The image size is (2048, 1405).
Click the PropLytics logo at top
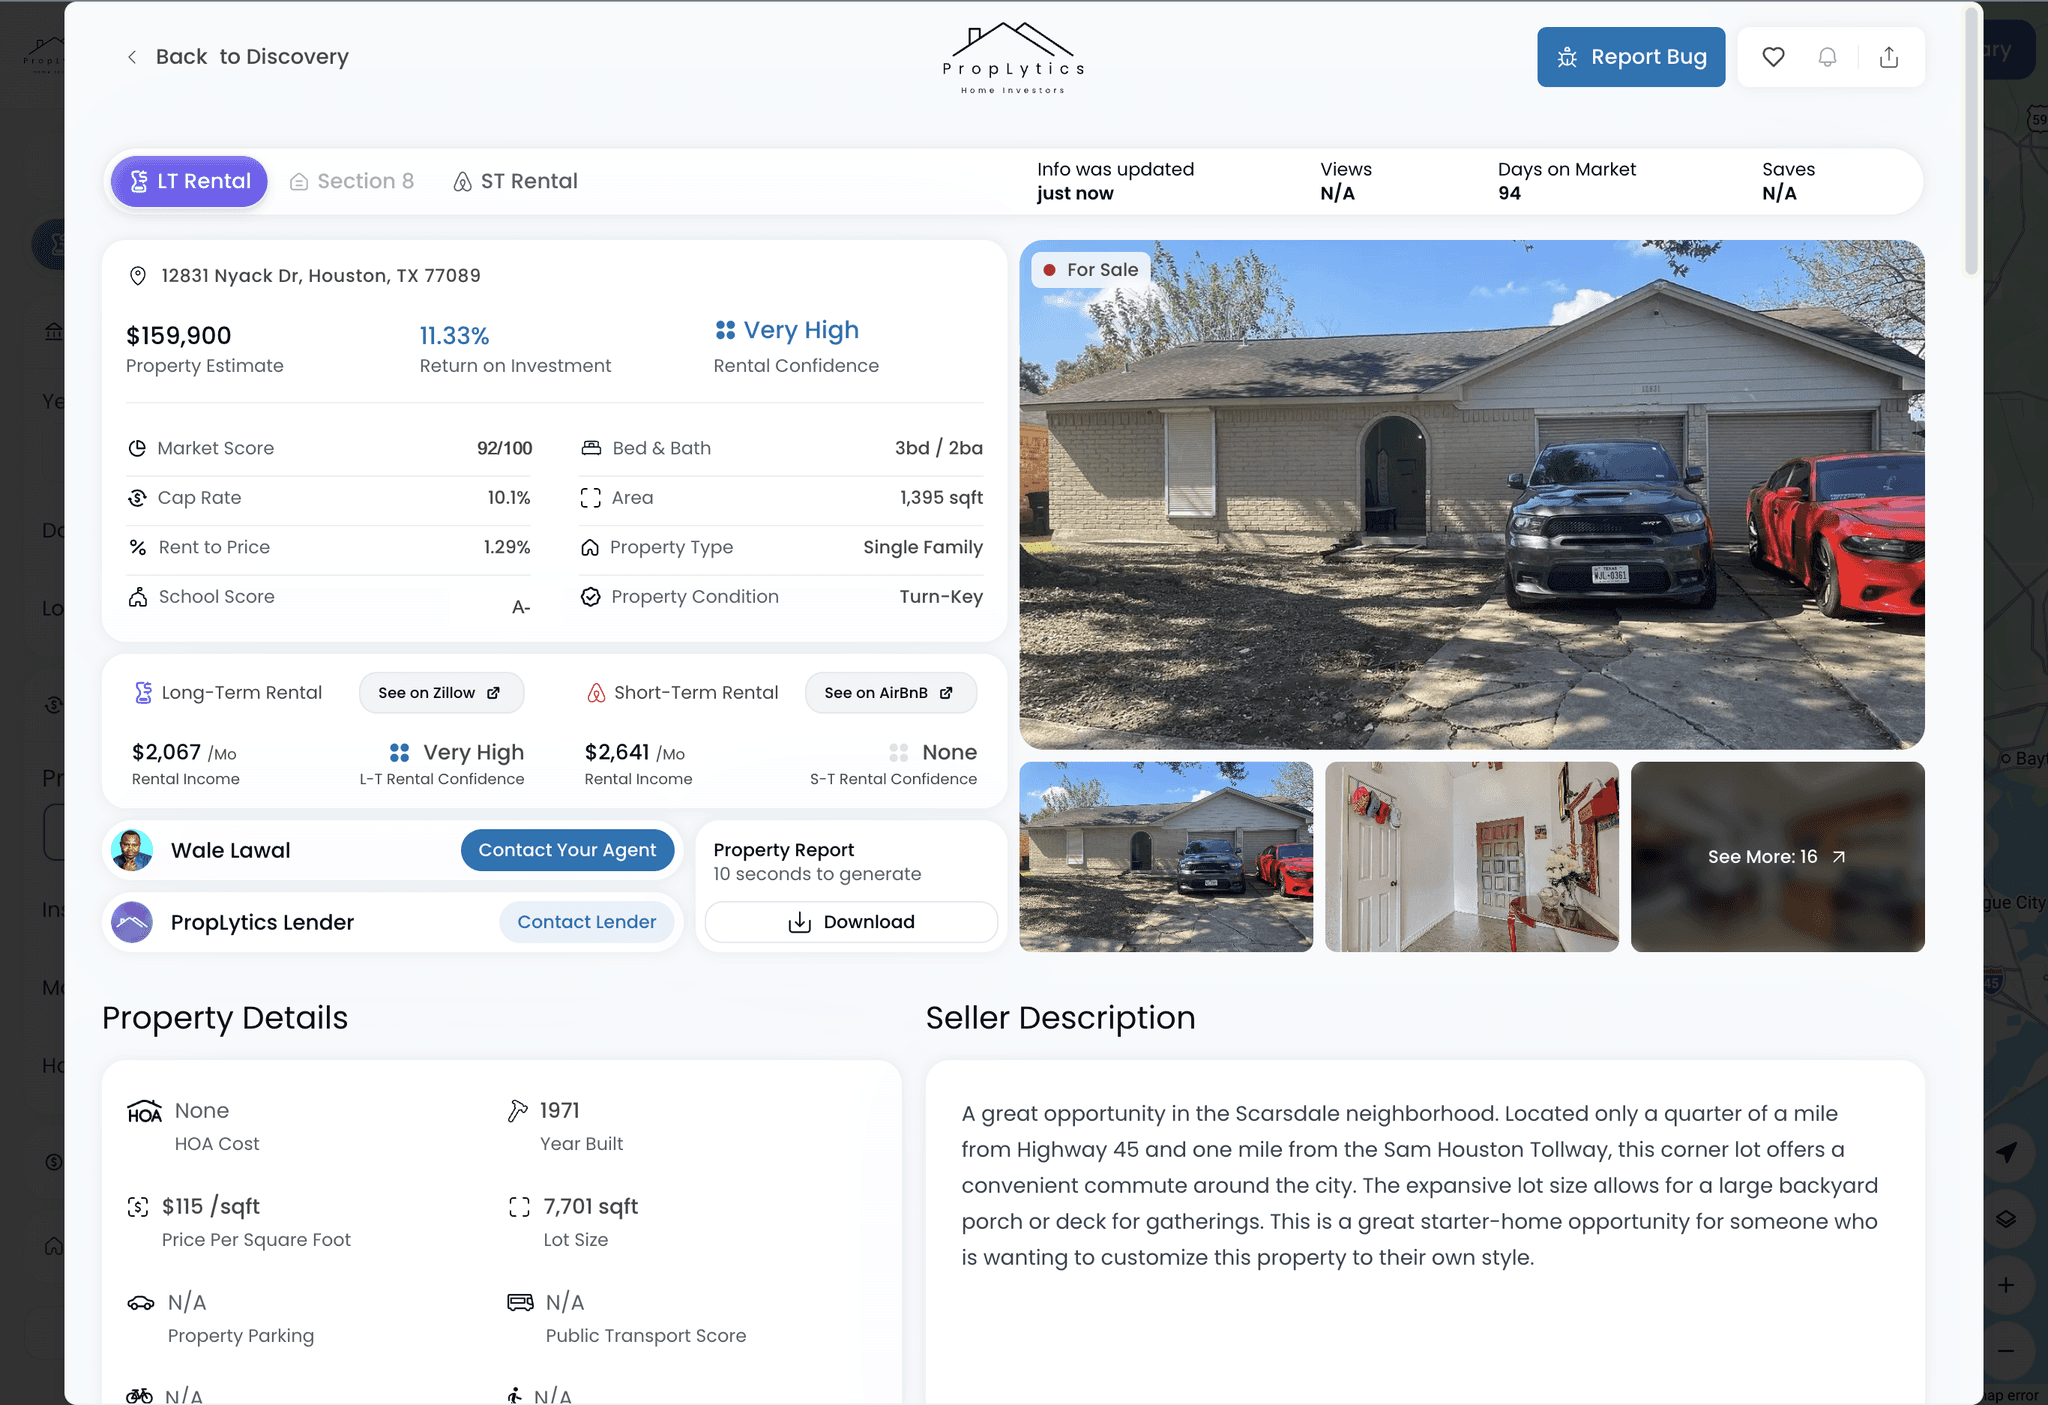[1013, 58]
